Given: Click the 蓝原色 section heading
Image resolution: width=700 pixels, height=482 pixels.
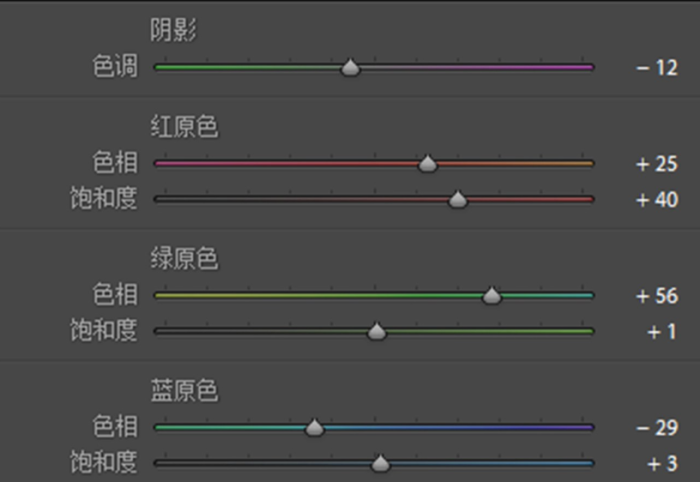Looking at the screenshot, I should 184,391.
